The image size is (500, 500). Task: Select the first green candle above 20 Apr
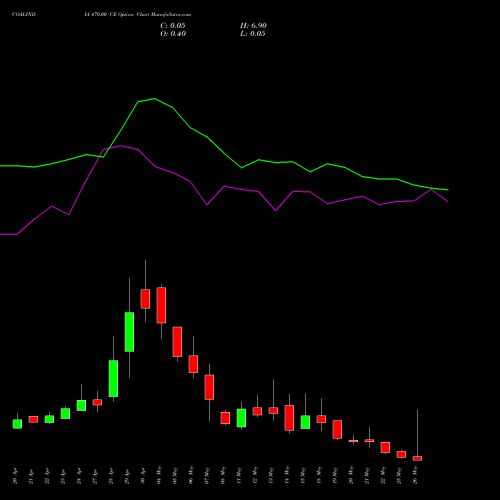point(17,424)
